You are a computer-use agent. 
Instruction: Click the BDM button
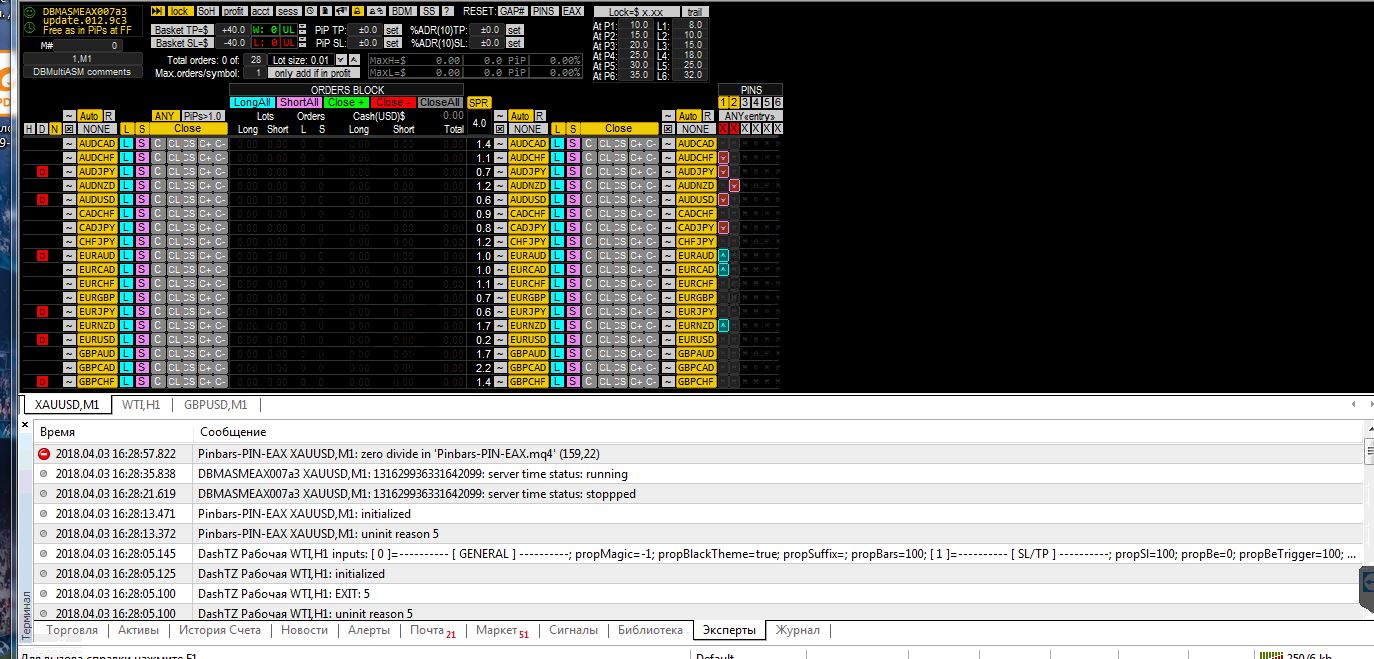click(x=402, y=11)
